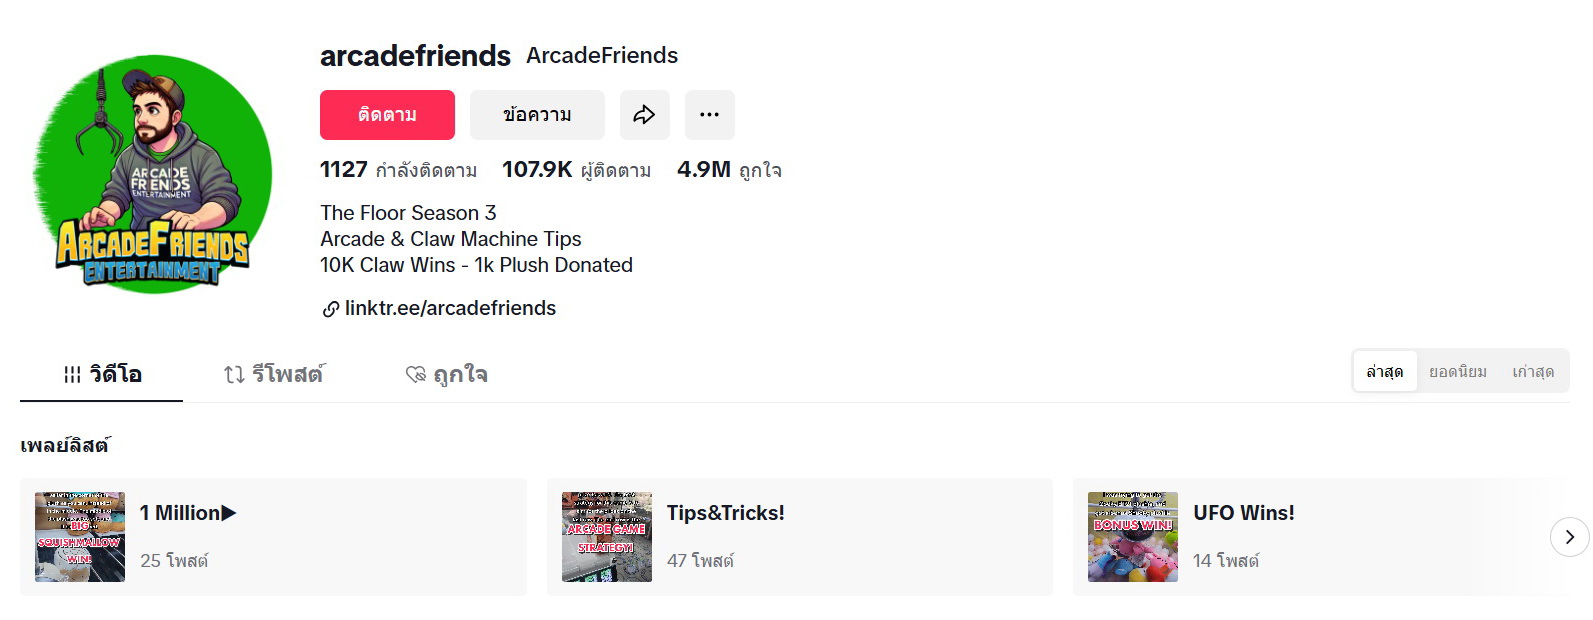
Task: Switch to the รีโพสต์ reposts tab
Action: click(287, 375)
